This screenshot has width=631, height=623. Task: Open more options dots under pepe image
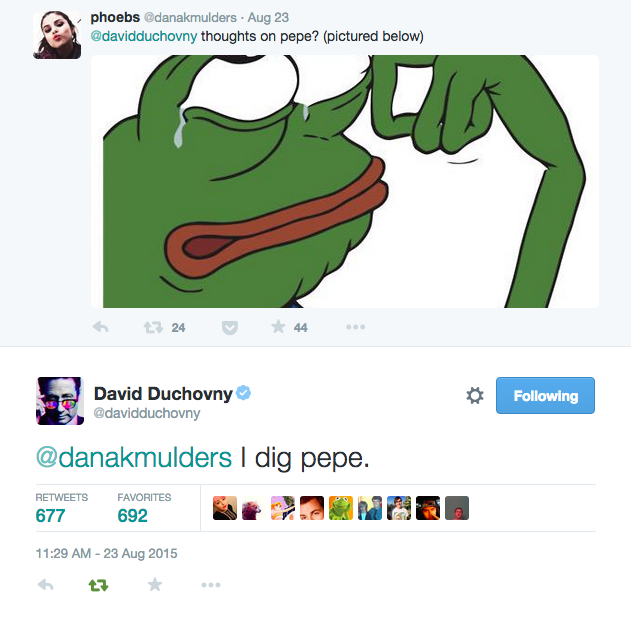click(356, 327)
